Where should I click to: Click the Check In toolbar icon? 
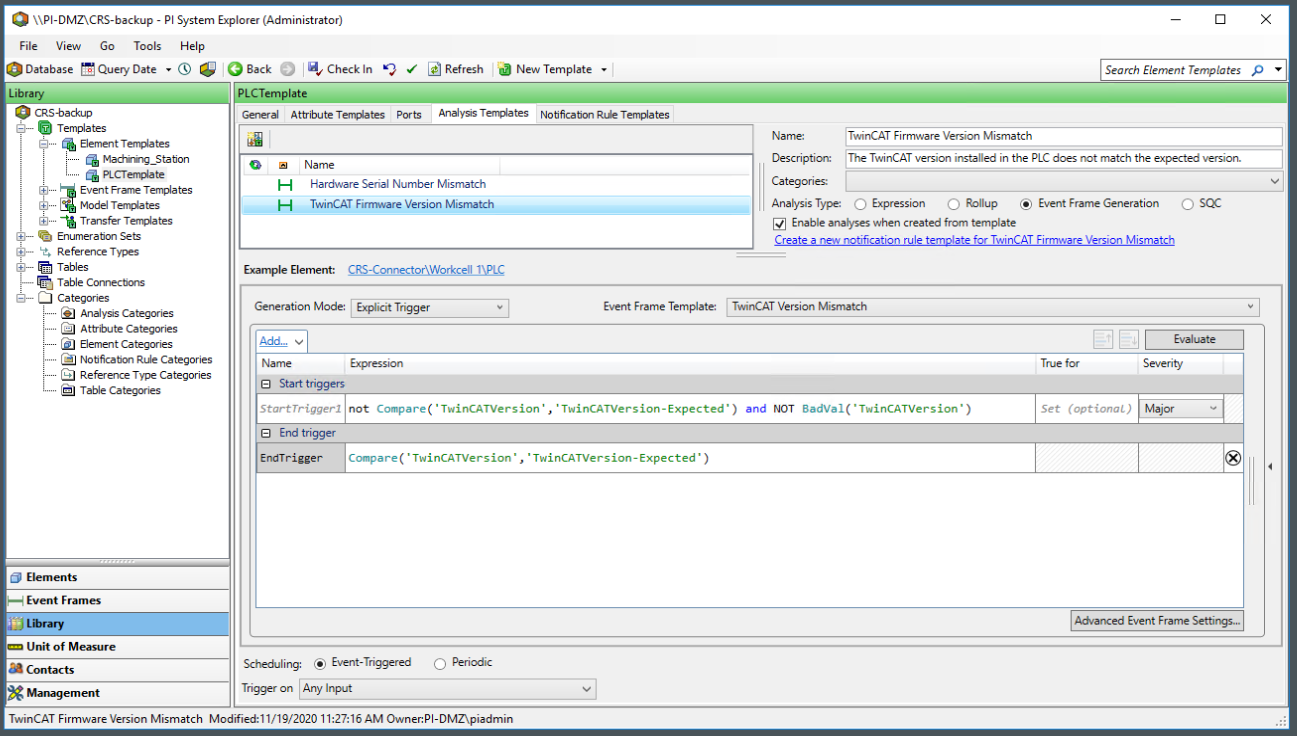[315, 69]
